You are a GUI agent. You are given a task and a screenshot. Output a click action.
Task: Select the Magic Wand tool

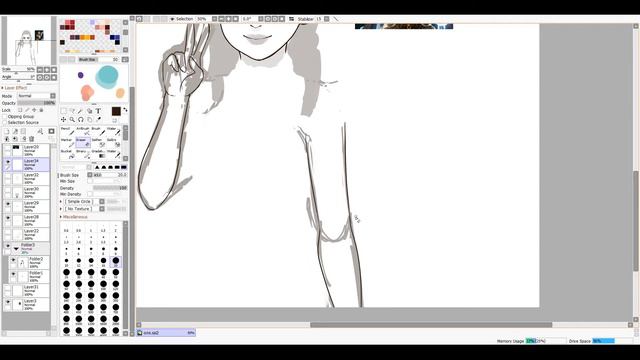[x=80, y=111]
